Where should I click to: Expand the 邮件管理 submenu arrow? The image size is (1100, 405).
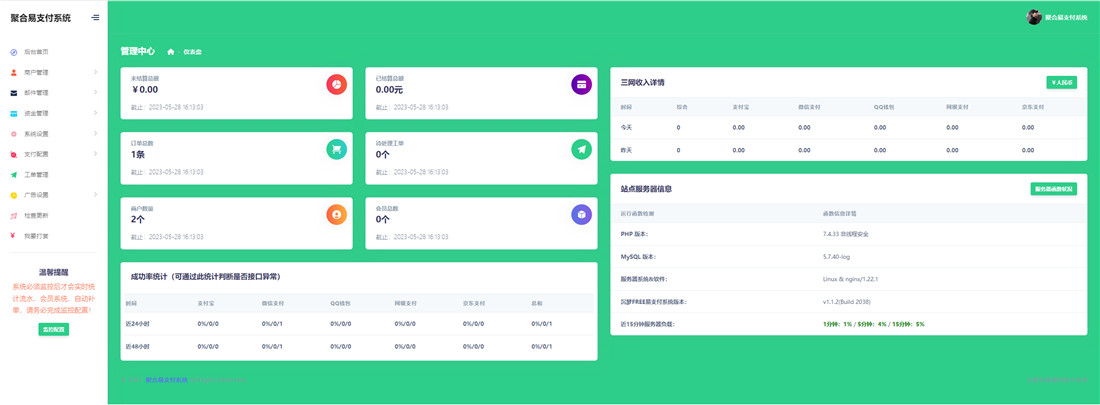(95, 93)
